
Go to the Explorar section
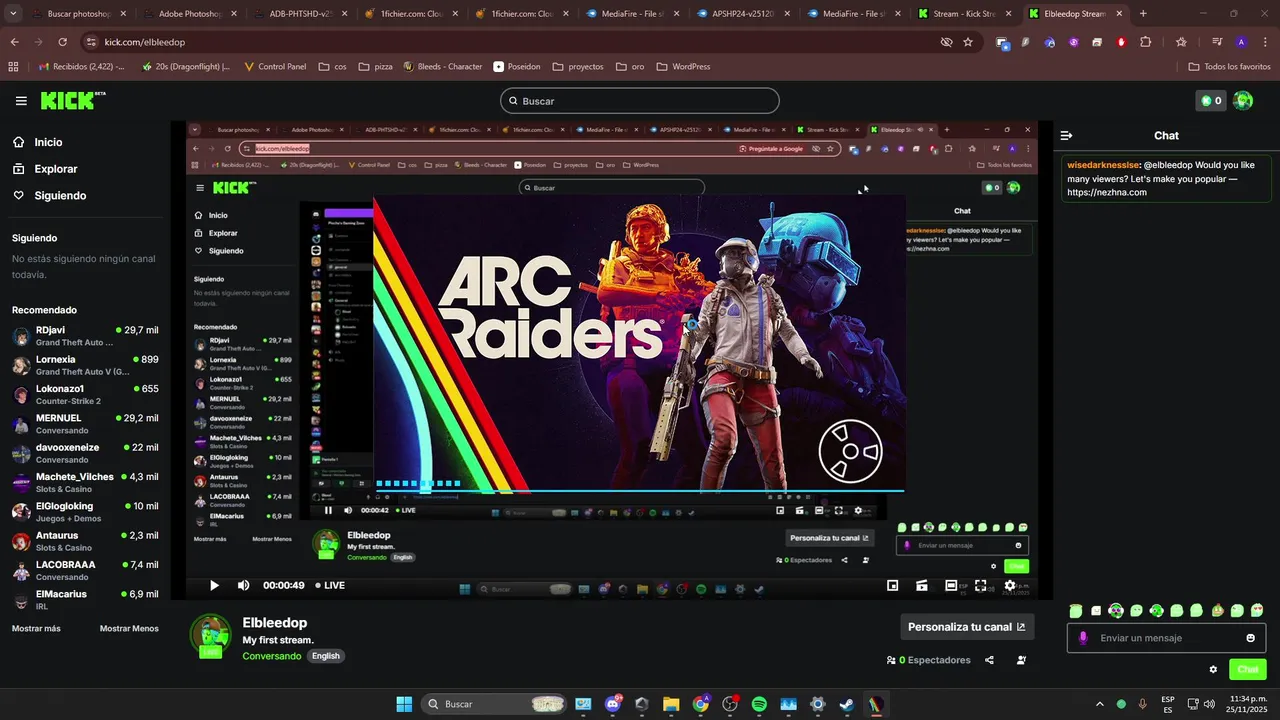click(56, 169)
